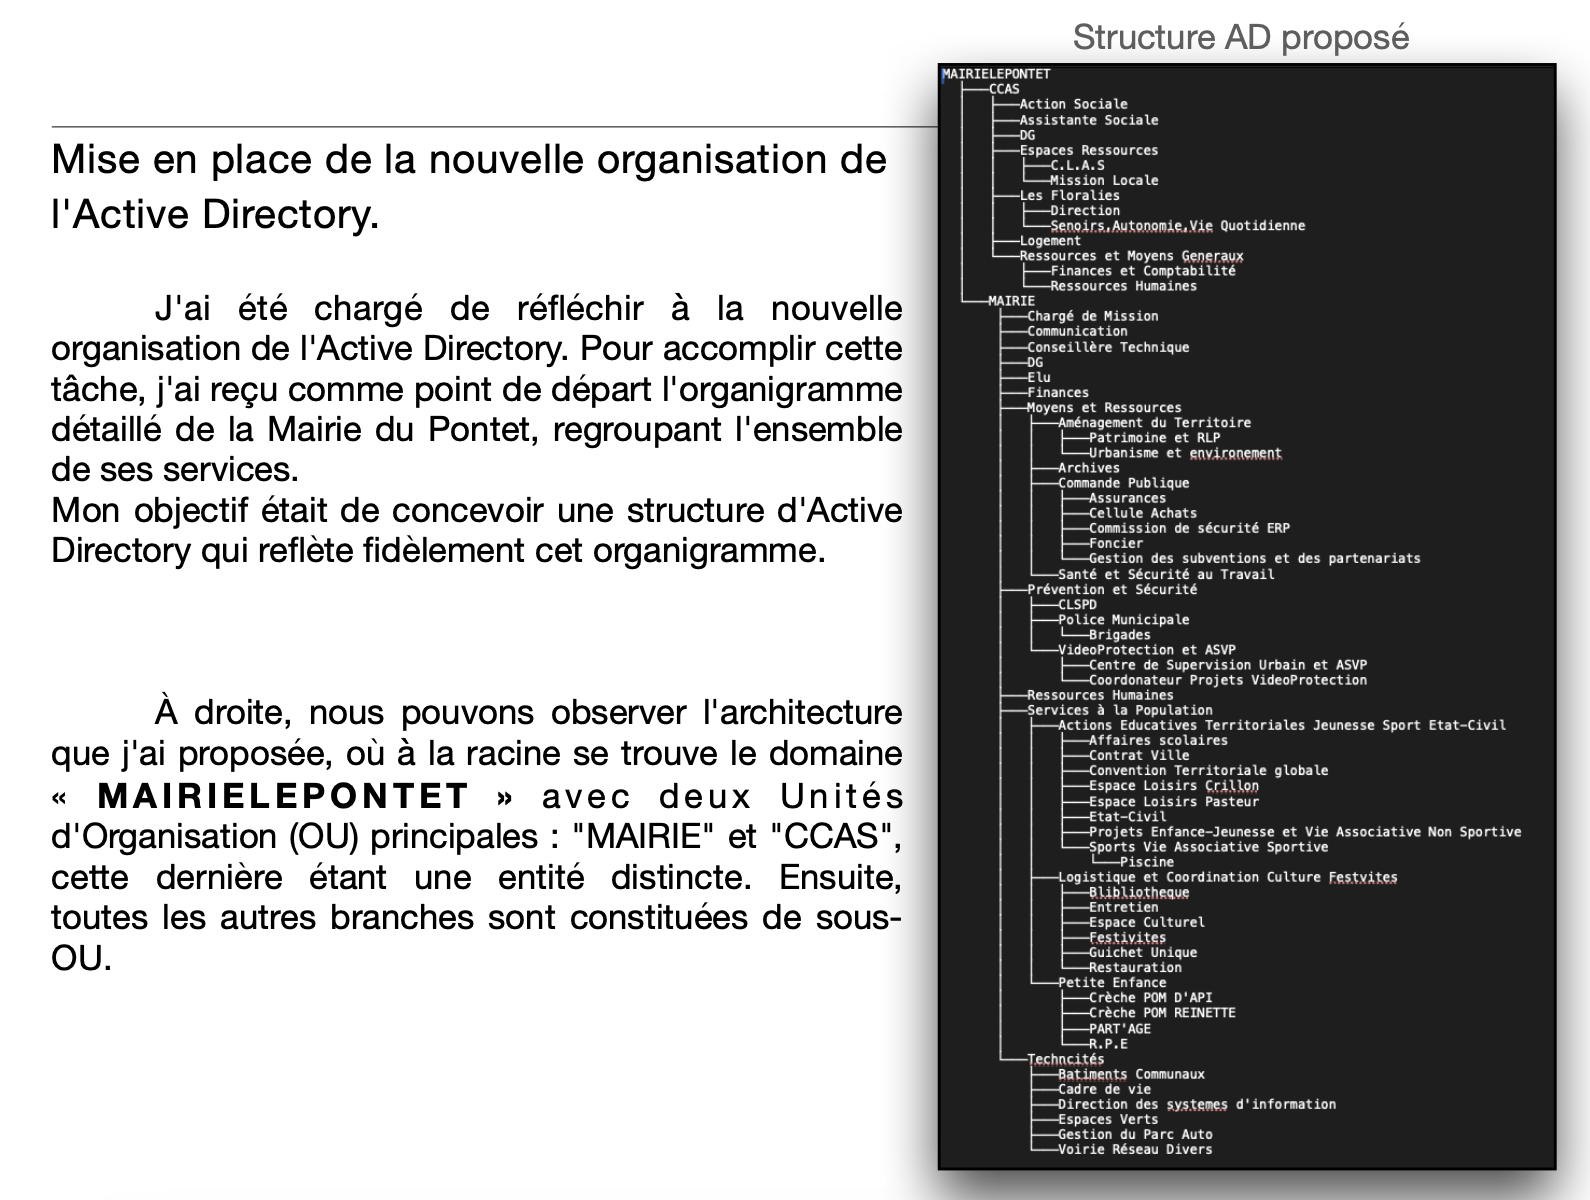Select the 'Les Floralies' node
Image resolution: width=1590 pixels, height=1200 pixels.
[1069, 195]
